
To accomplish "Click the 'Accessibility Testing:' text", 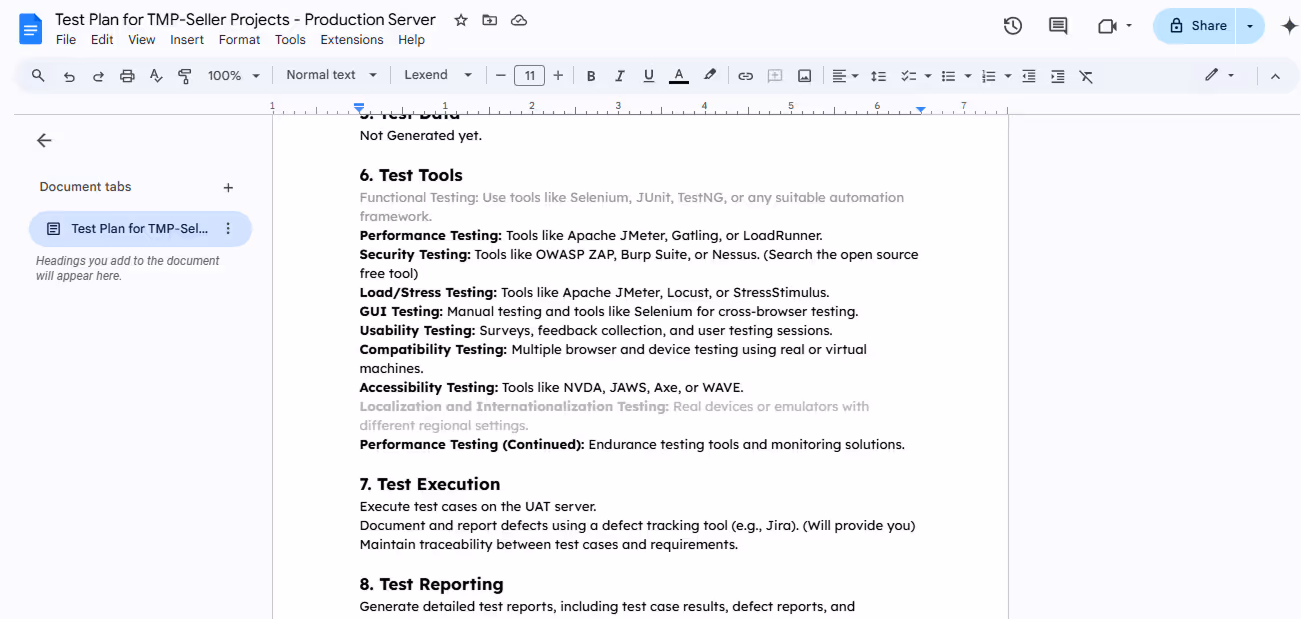I will [x=429, y=388].
